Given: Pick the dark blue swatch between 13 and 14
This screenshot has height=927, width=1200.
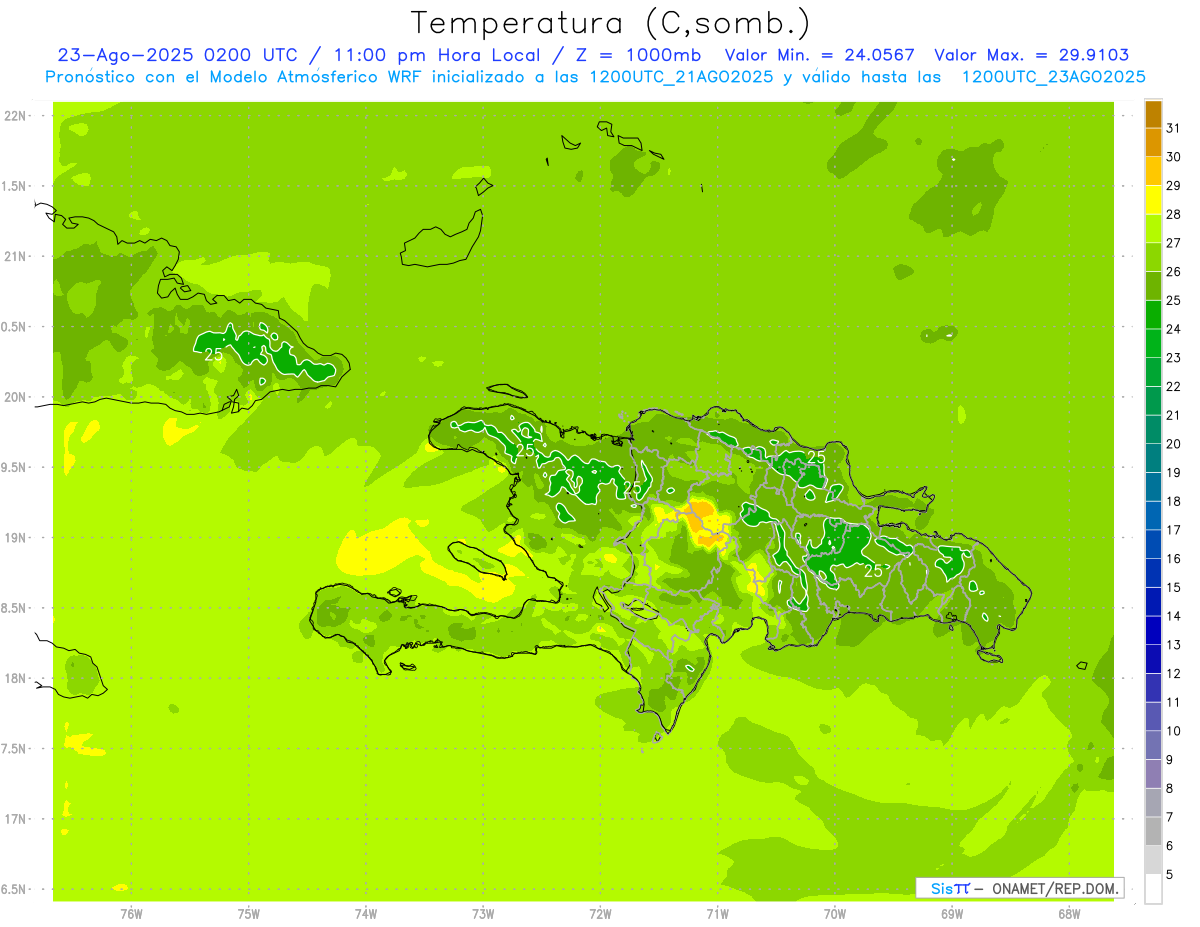Looking at the screenshot, I should pos(1153,630).
